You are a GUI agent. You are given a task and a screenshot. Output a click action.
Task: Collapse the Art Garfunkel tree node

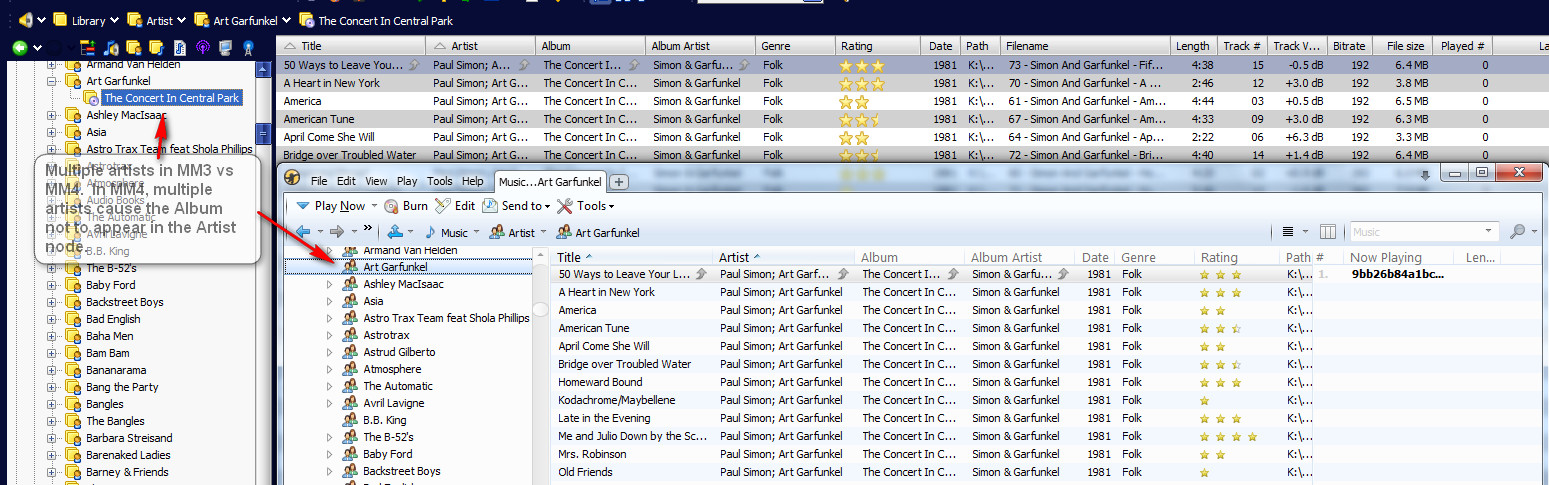52,81
